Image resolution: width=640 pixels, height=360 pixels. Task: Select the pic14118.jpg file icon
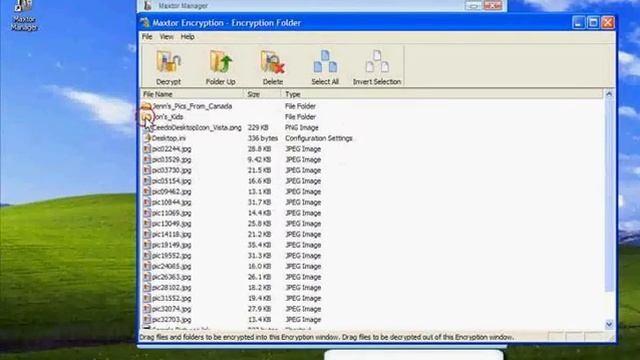point(147,234)
